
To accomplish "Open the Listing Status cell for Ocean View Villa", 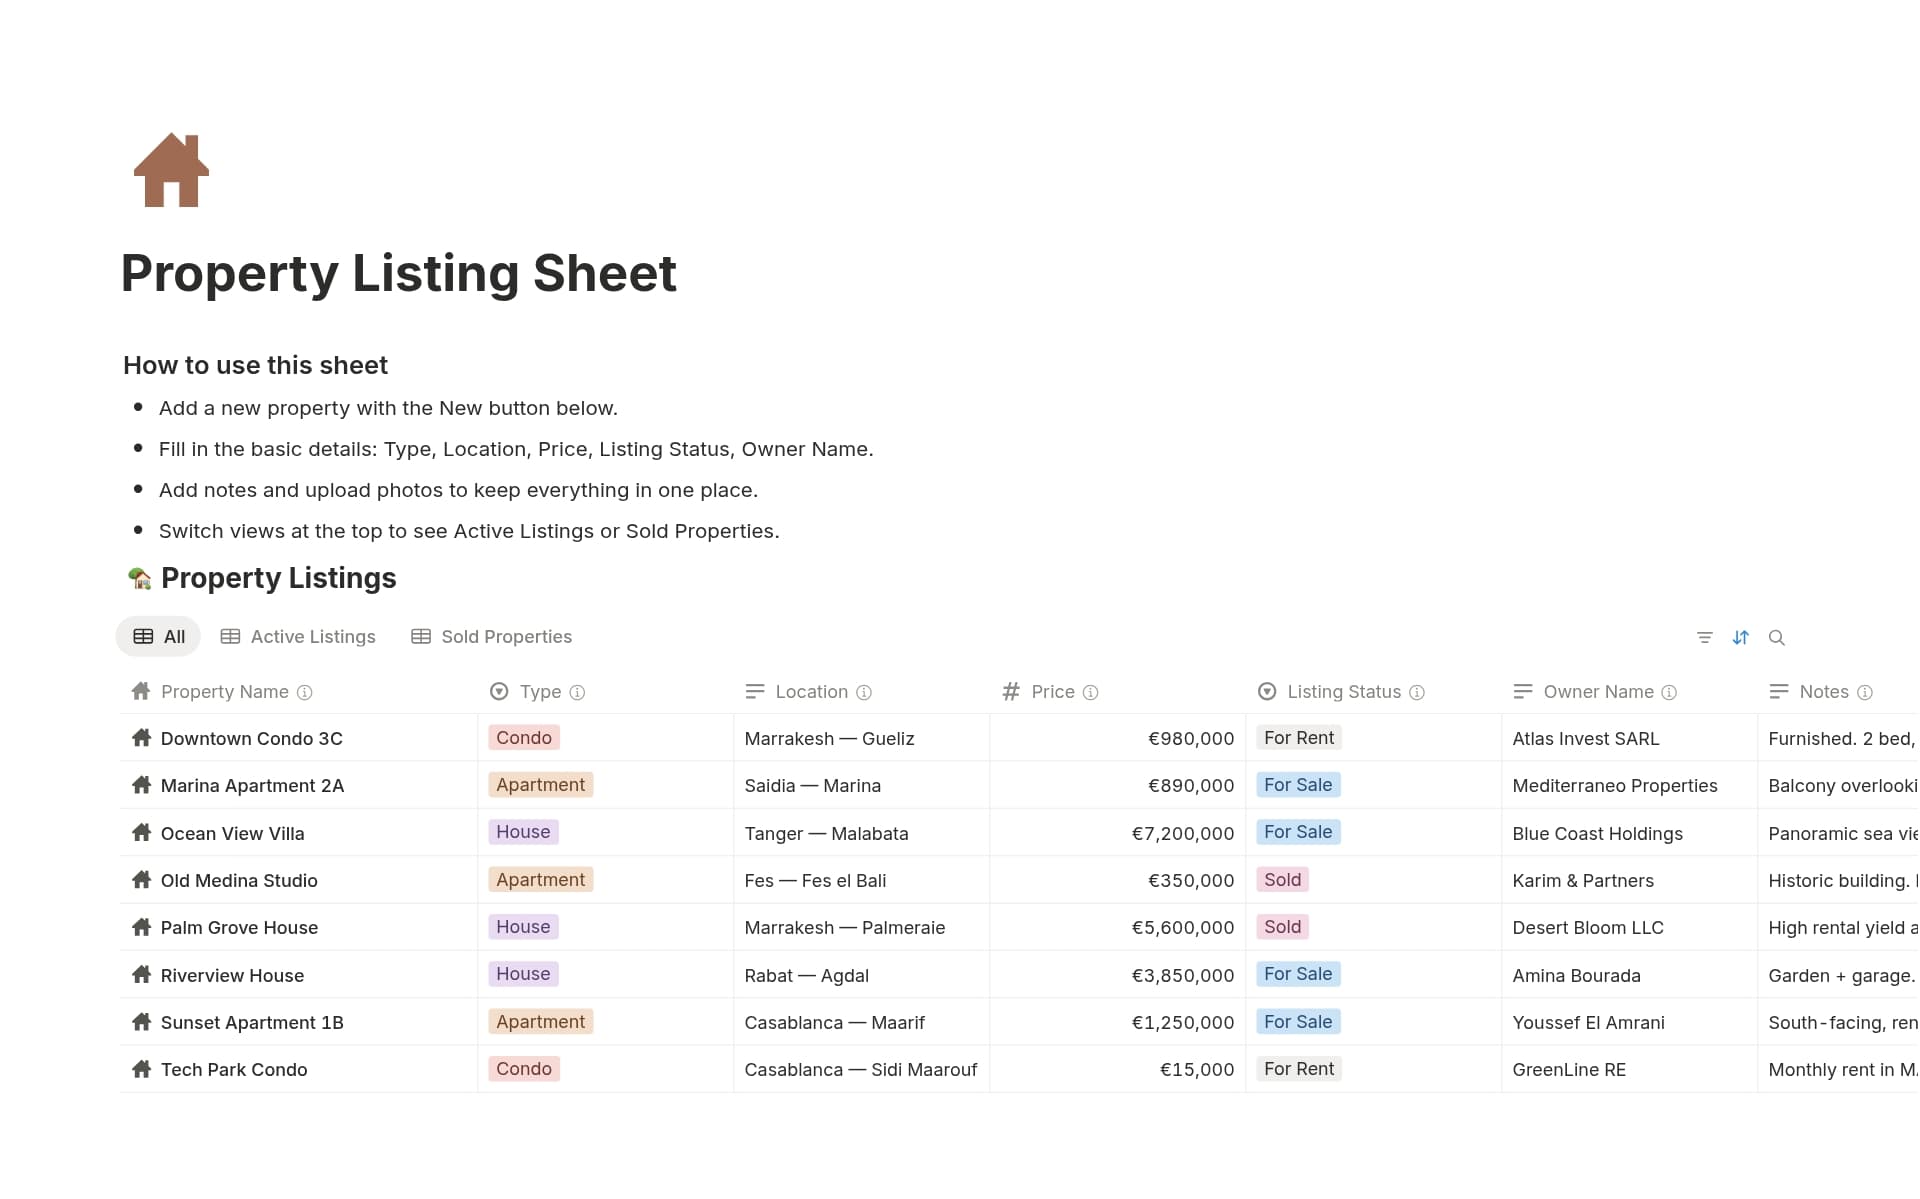I will pyautogui.click(x=1297, y=832).
